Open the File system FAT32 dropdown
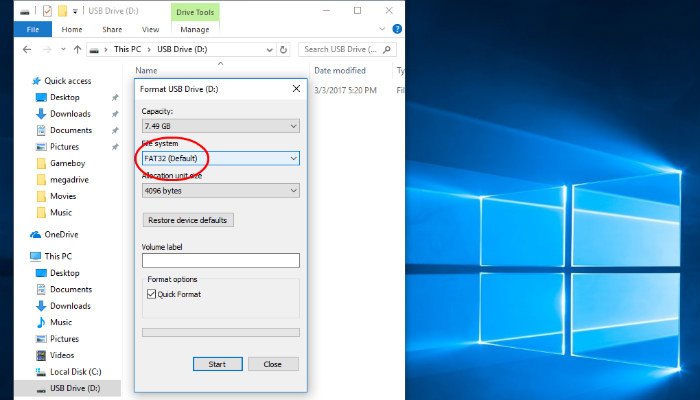Image resolution: width=700 pixels, height=400 pixels. coord(221,158)
